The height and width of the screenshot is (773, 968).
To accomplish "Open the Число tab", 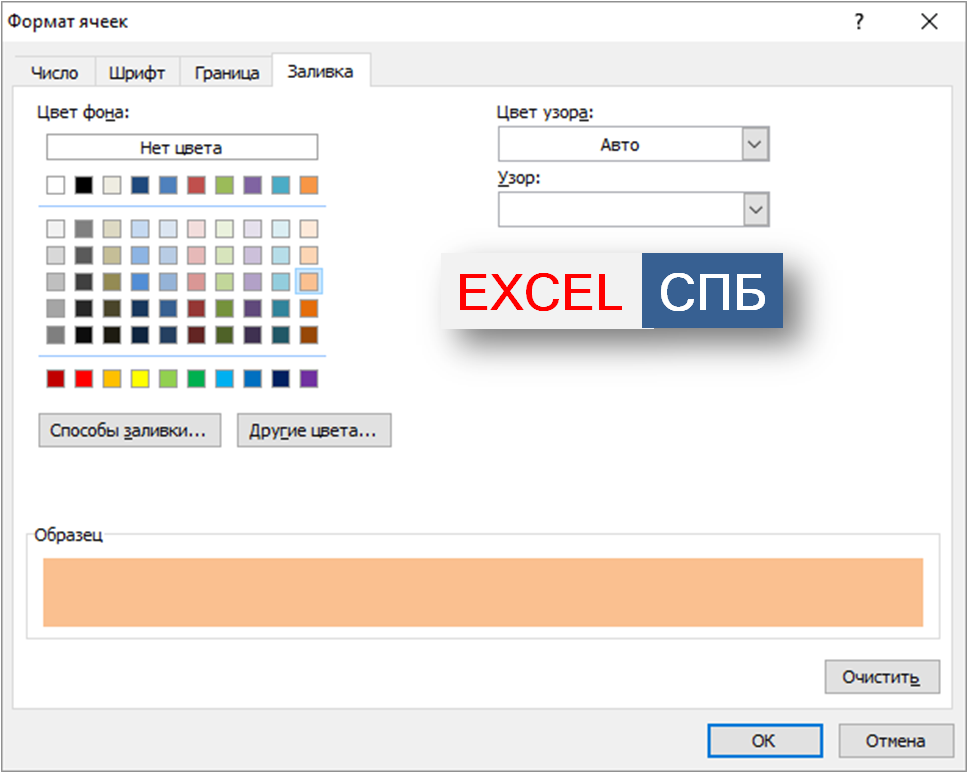I will point(54,73).
